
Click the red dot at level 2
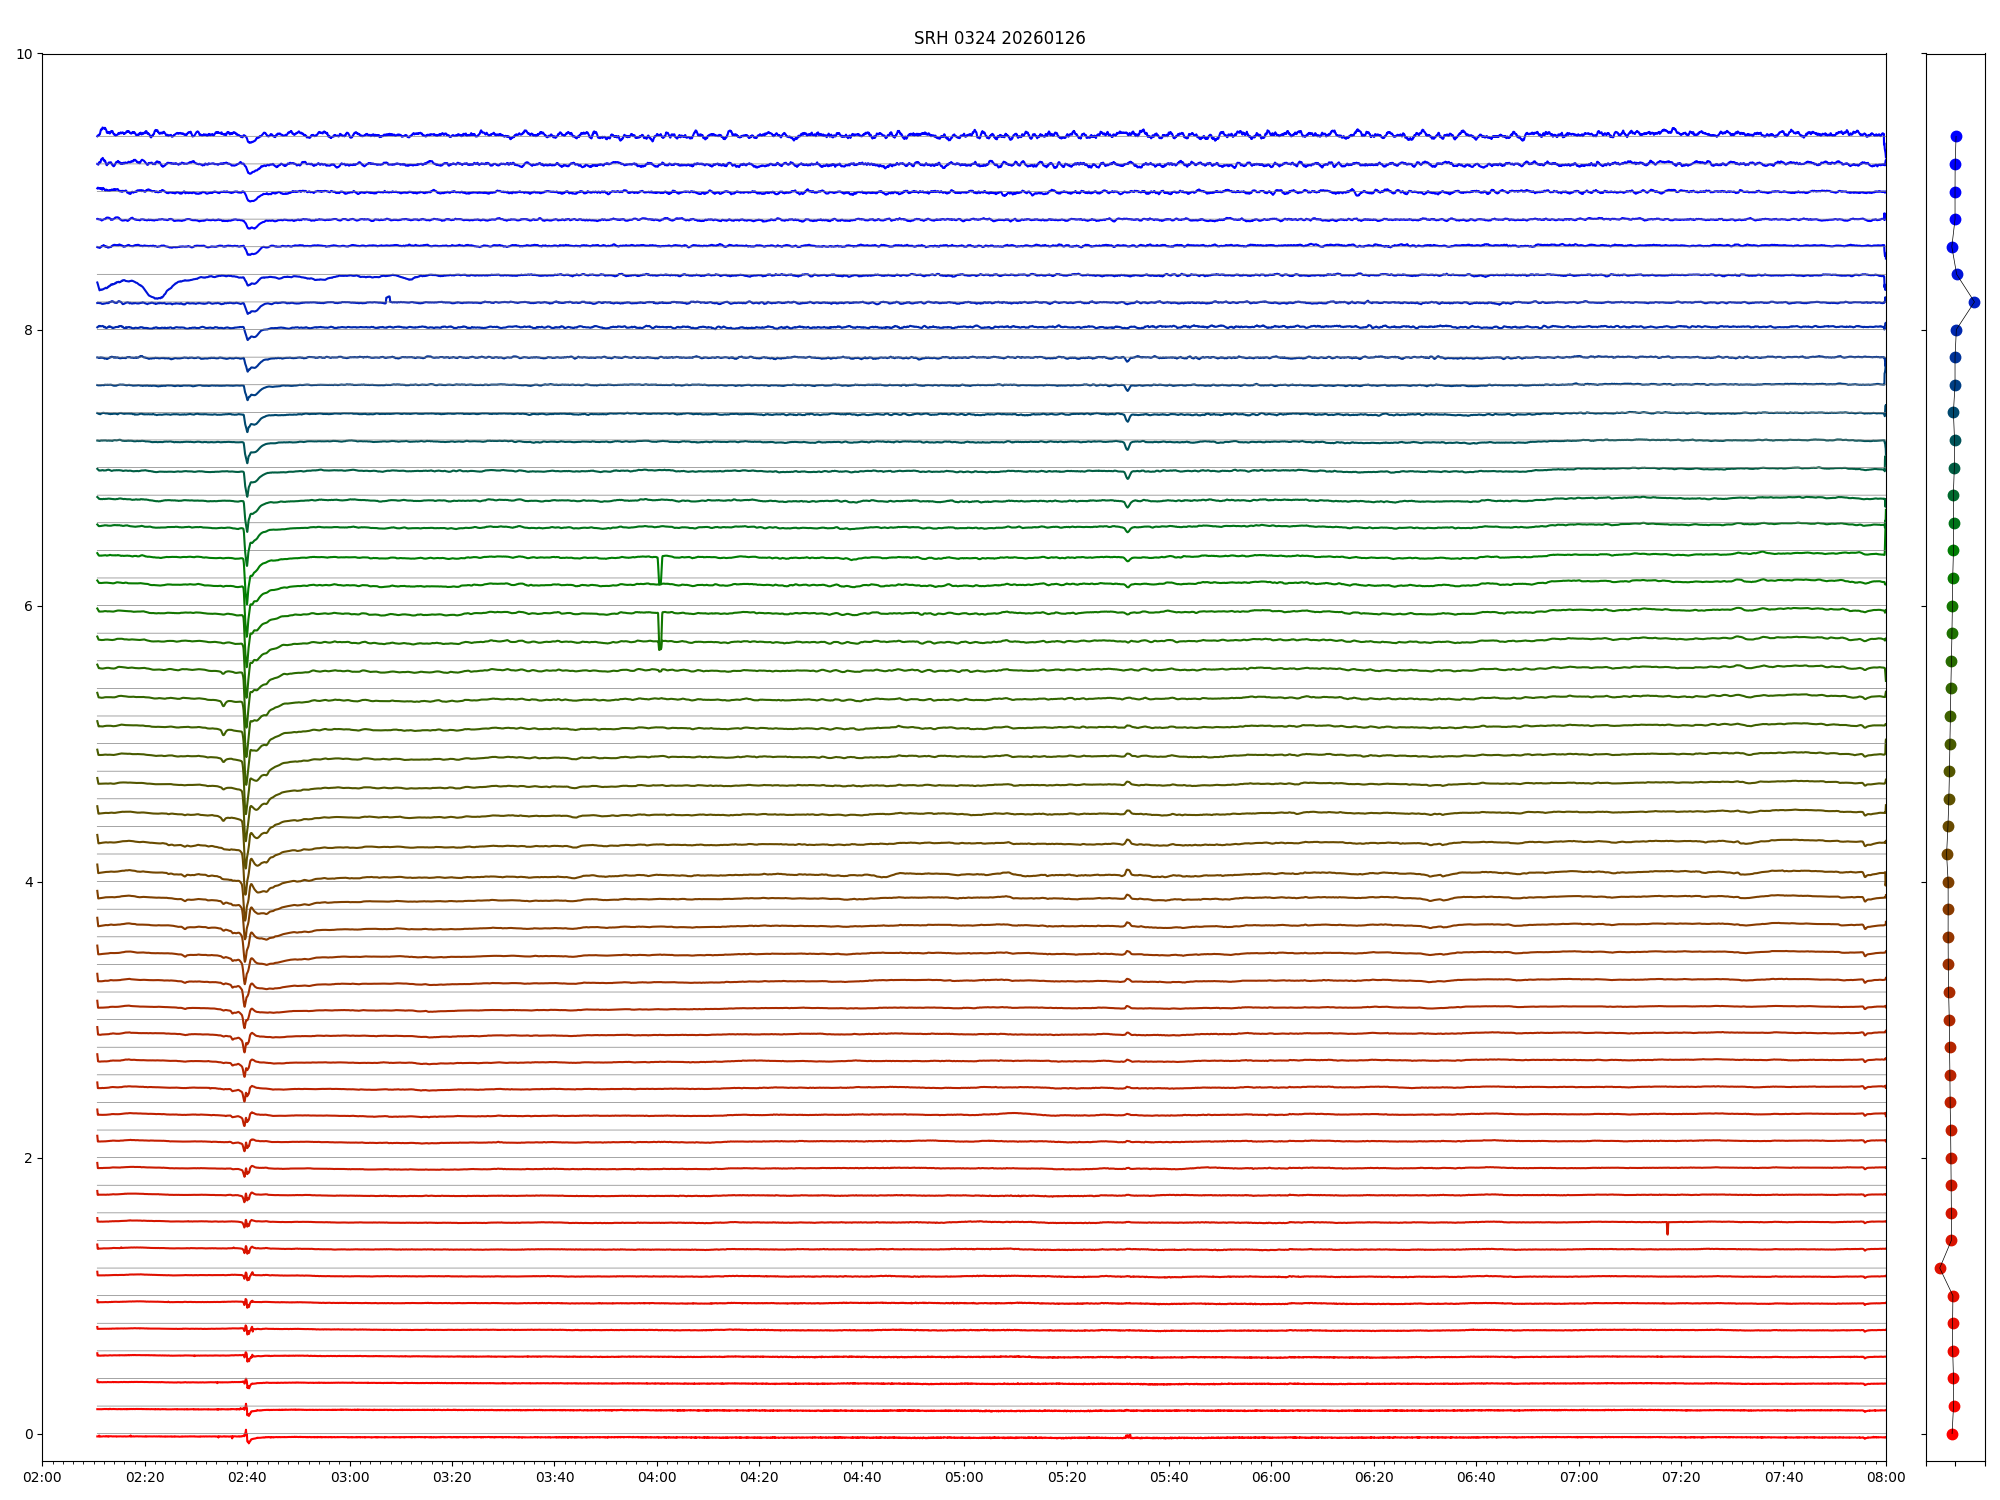[x=1951, y=1158]
